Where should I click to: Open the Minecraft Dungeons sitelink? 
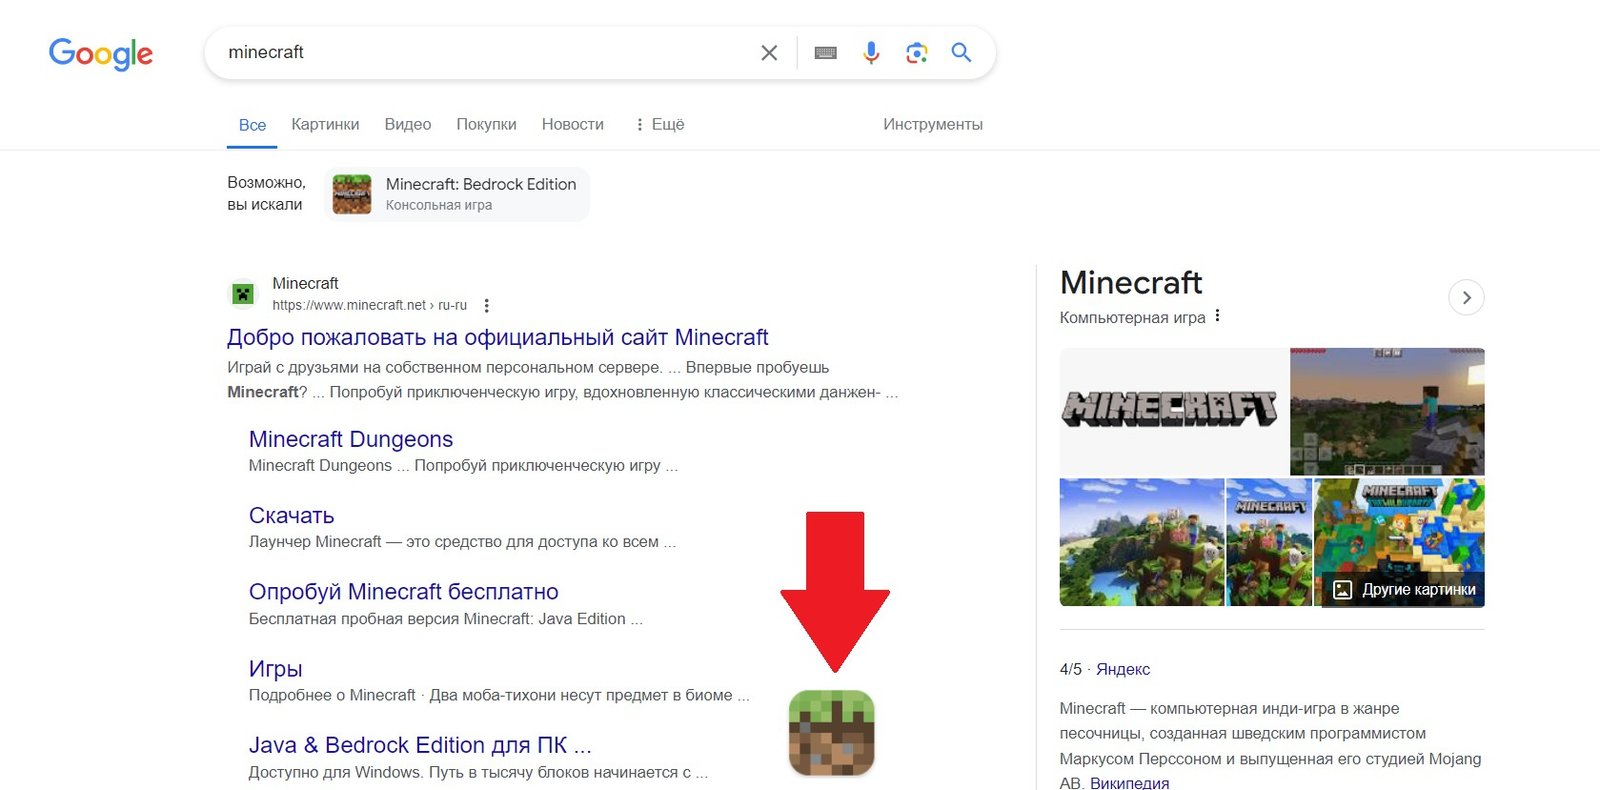350,439
